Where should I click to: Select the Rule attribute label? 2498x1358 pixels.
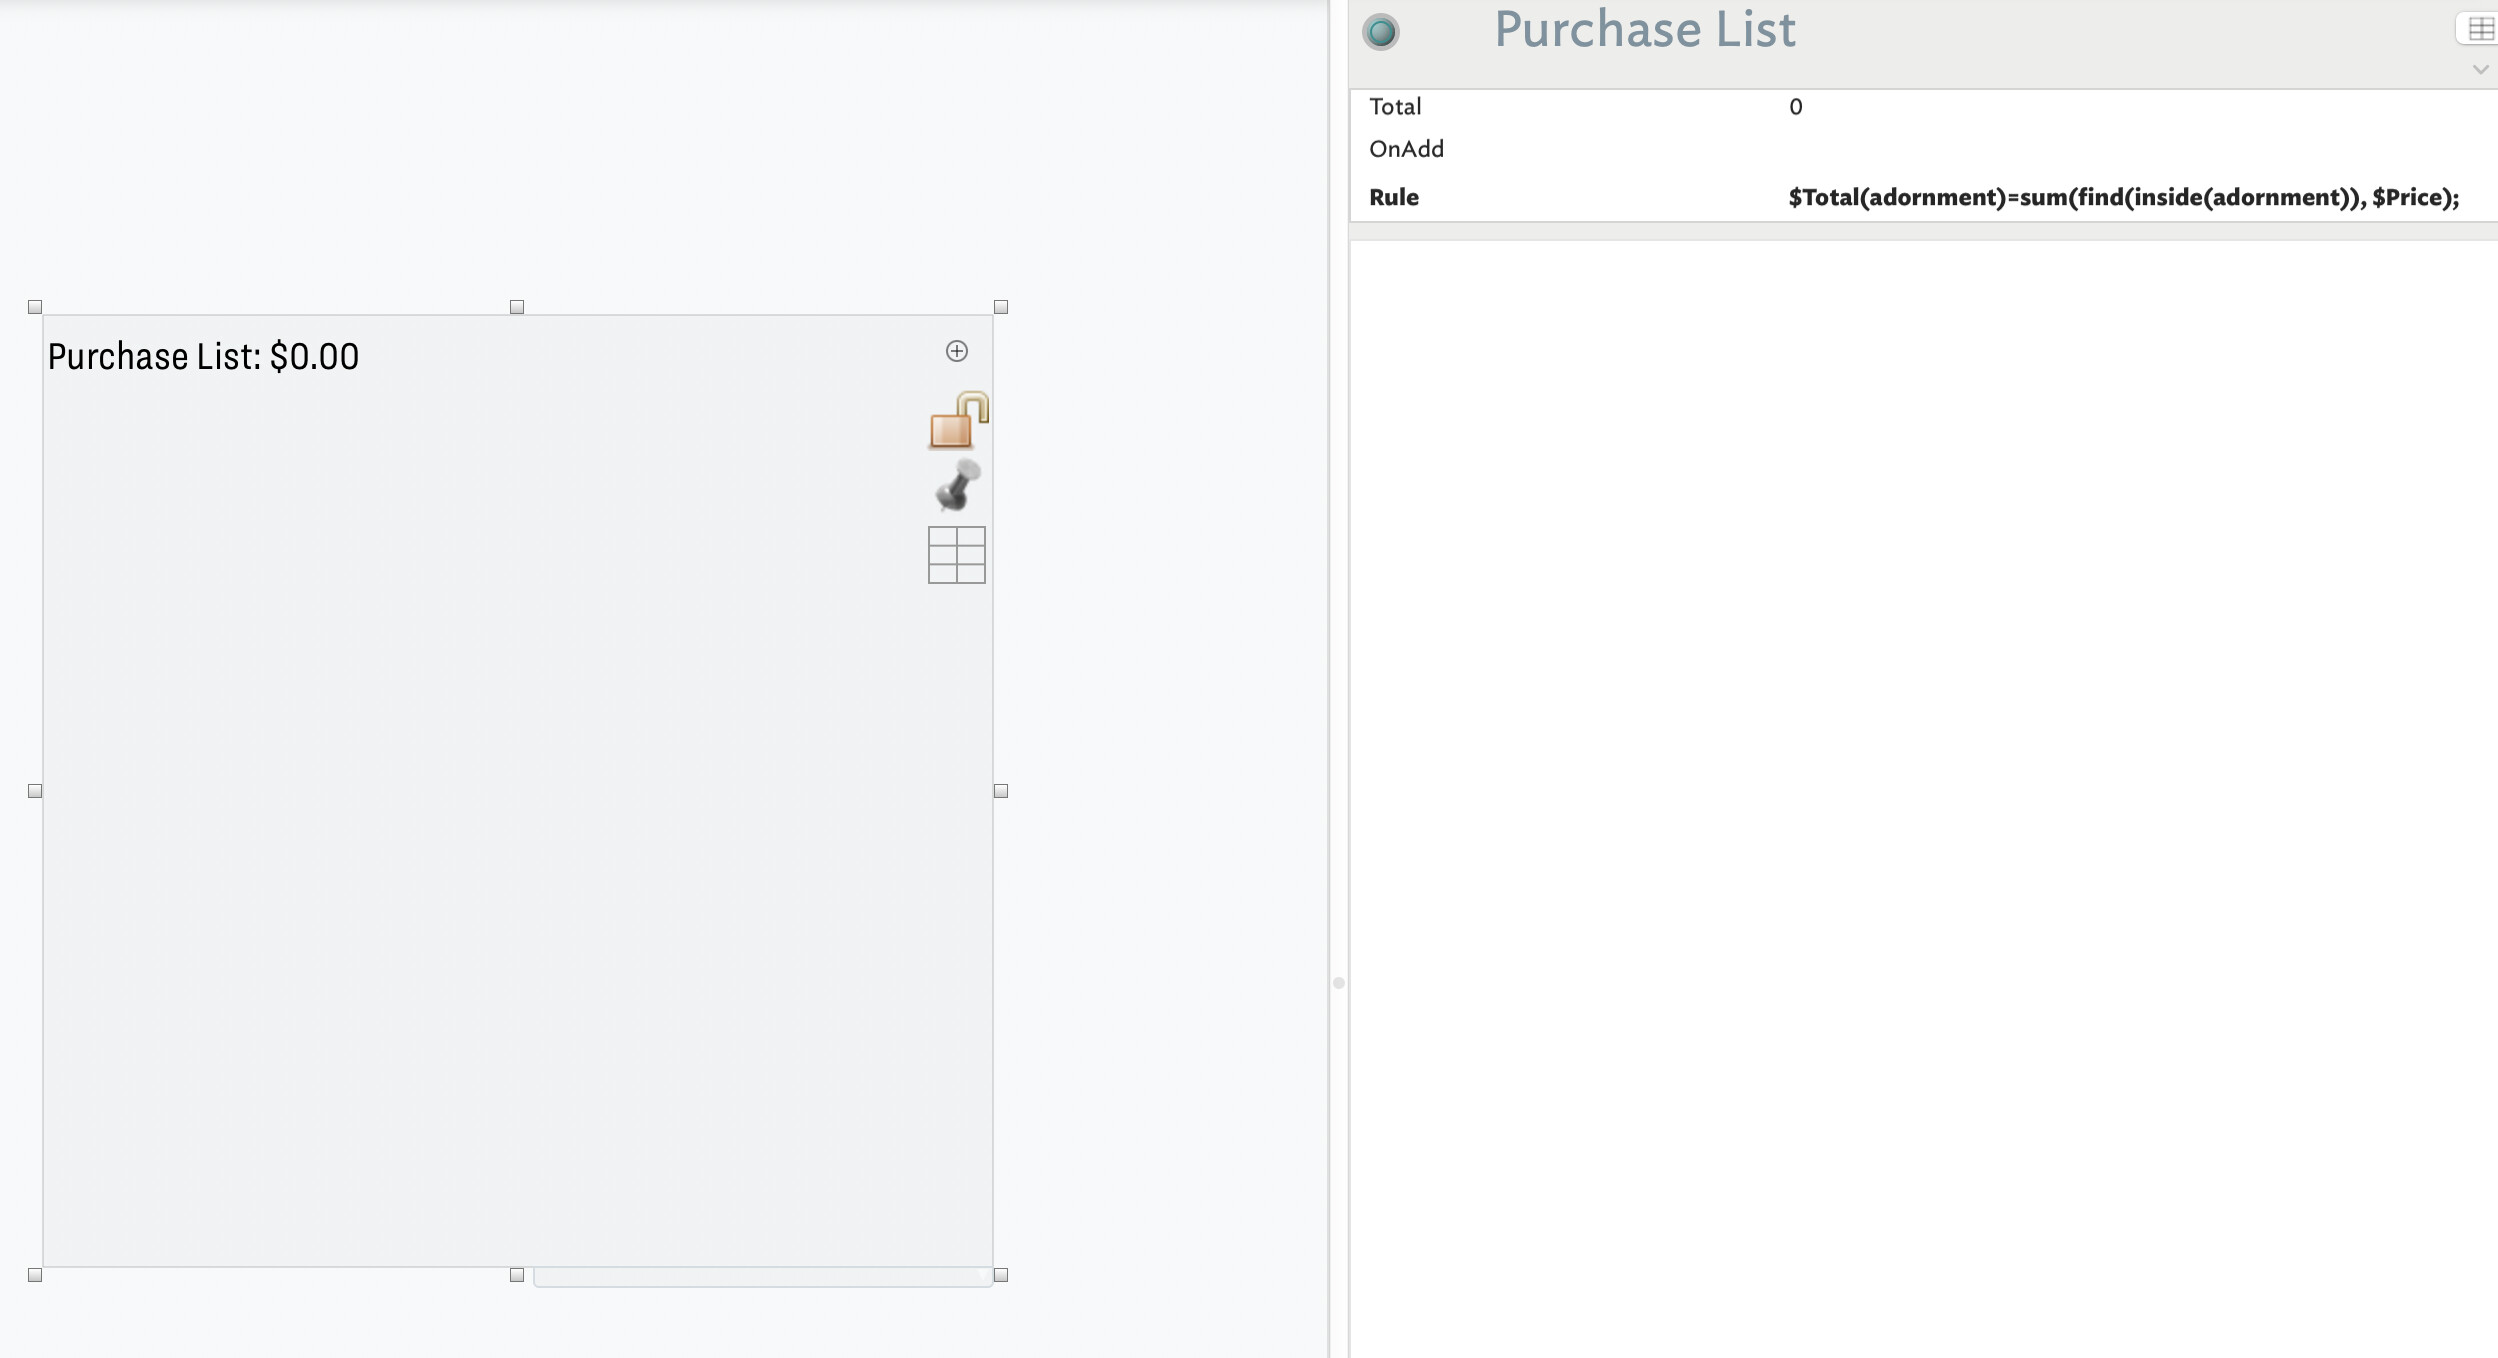(x=1393, y=198)
